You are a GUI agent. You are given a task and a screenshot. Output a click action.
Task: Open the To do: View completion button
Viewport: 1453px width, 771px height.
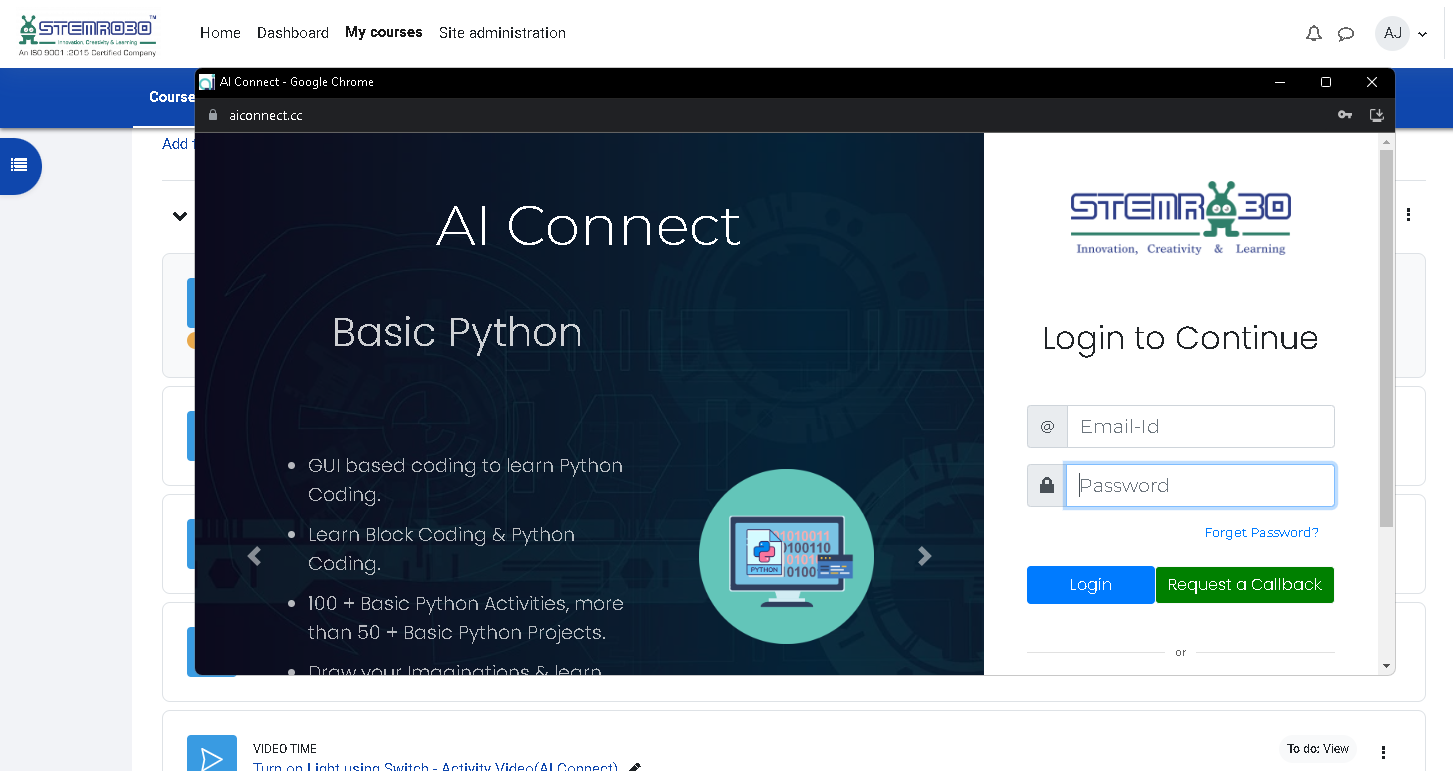[1318, 749]
